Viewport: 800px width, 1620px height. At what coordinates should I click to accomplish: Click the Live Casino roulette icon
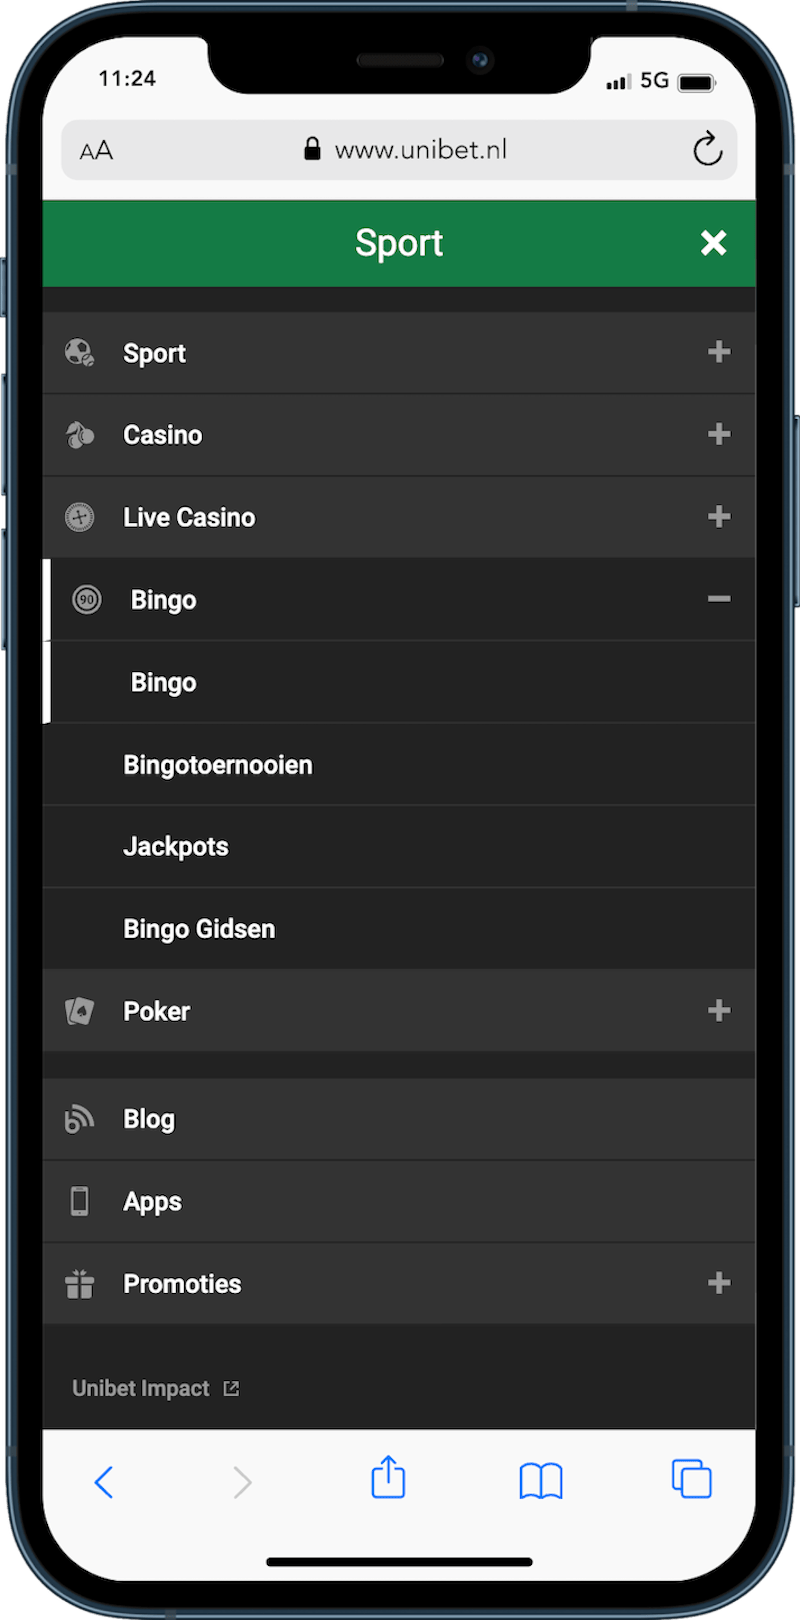coord(80,517)
